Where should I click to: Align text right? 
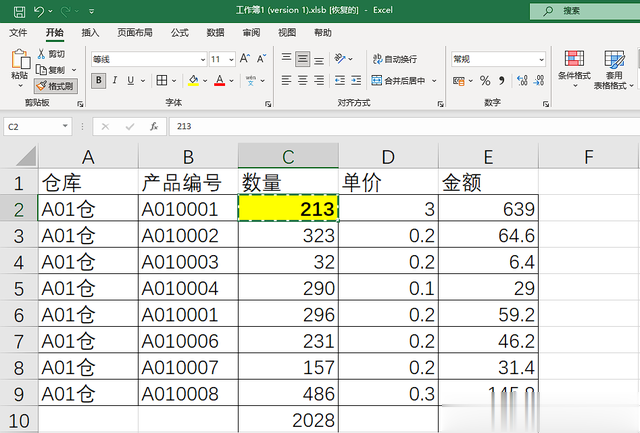pos(319,80)
